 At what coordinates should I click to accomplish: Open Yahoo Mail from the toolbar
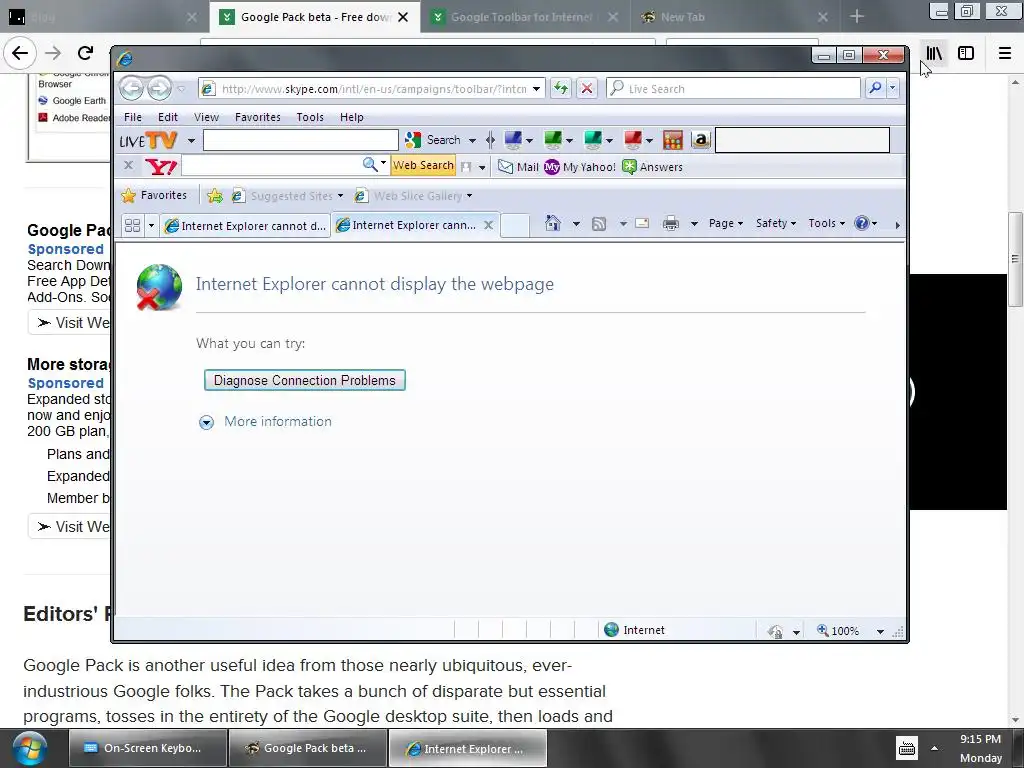(x=519, y=167)
